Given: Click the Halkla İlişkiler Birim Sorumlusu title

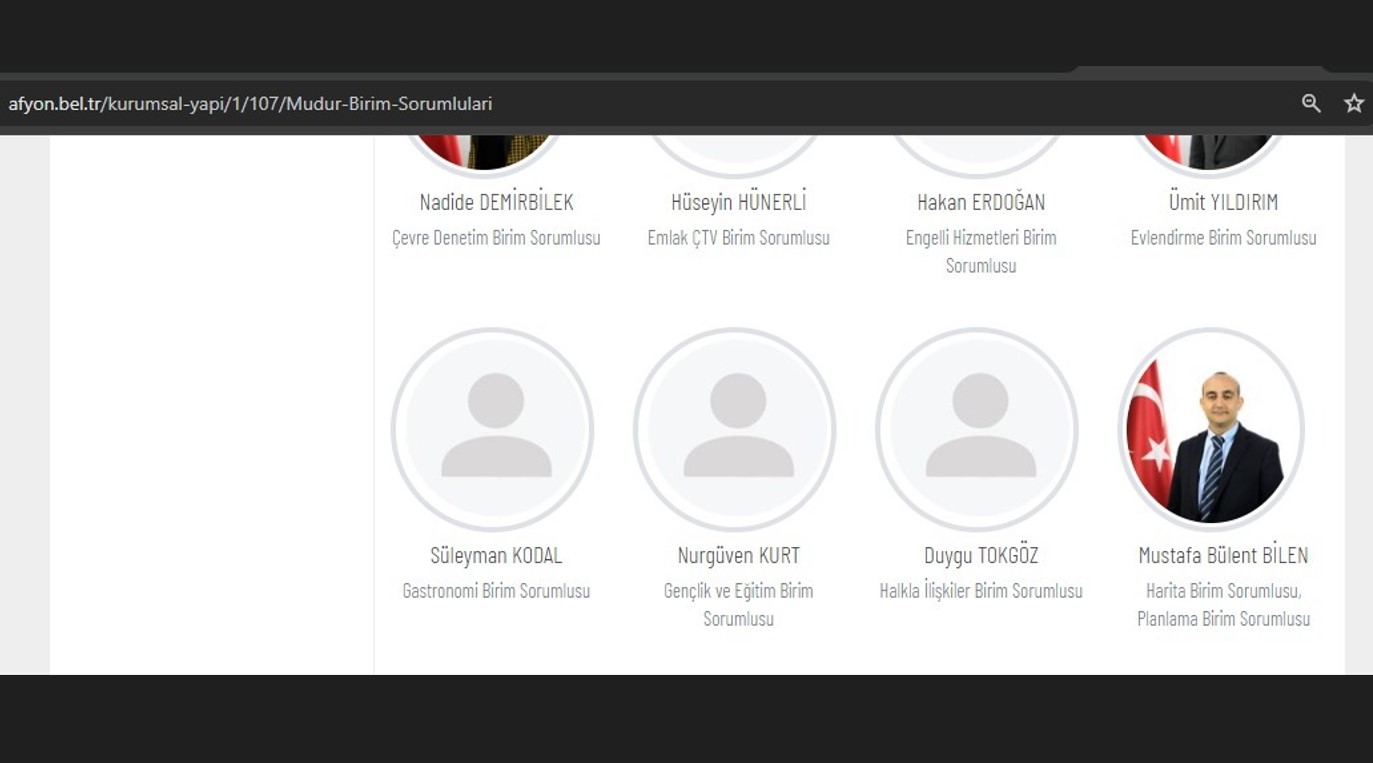Looking at the screenshot, I should (x=980, y=591).
